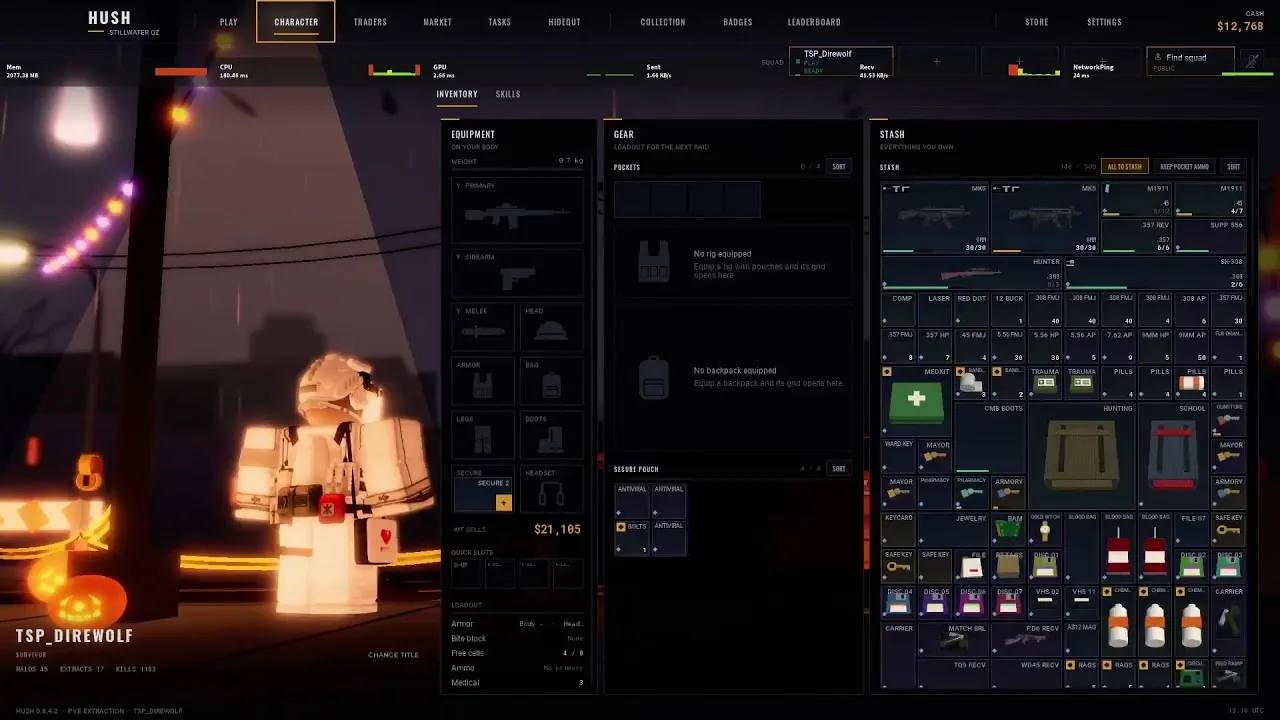Open the Hideout tab
Viewport: 1280px width, 720px height.
click(x=564, y=22)
